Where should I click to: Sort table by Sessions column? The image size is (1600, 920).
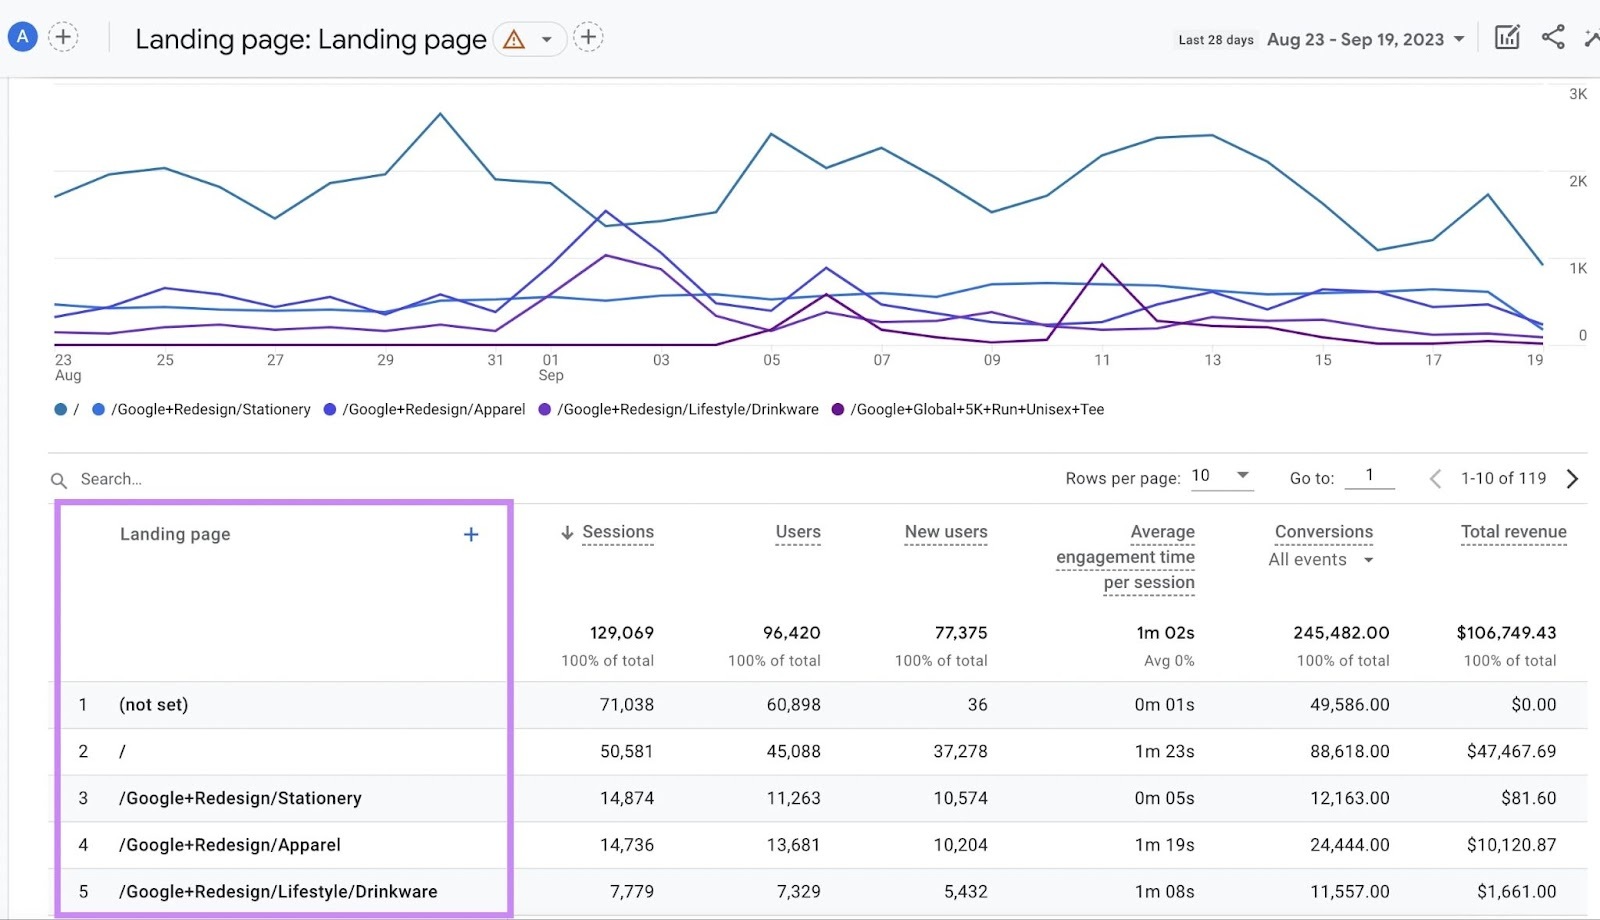617,532
